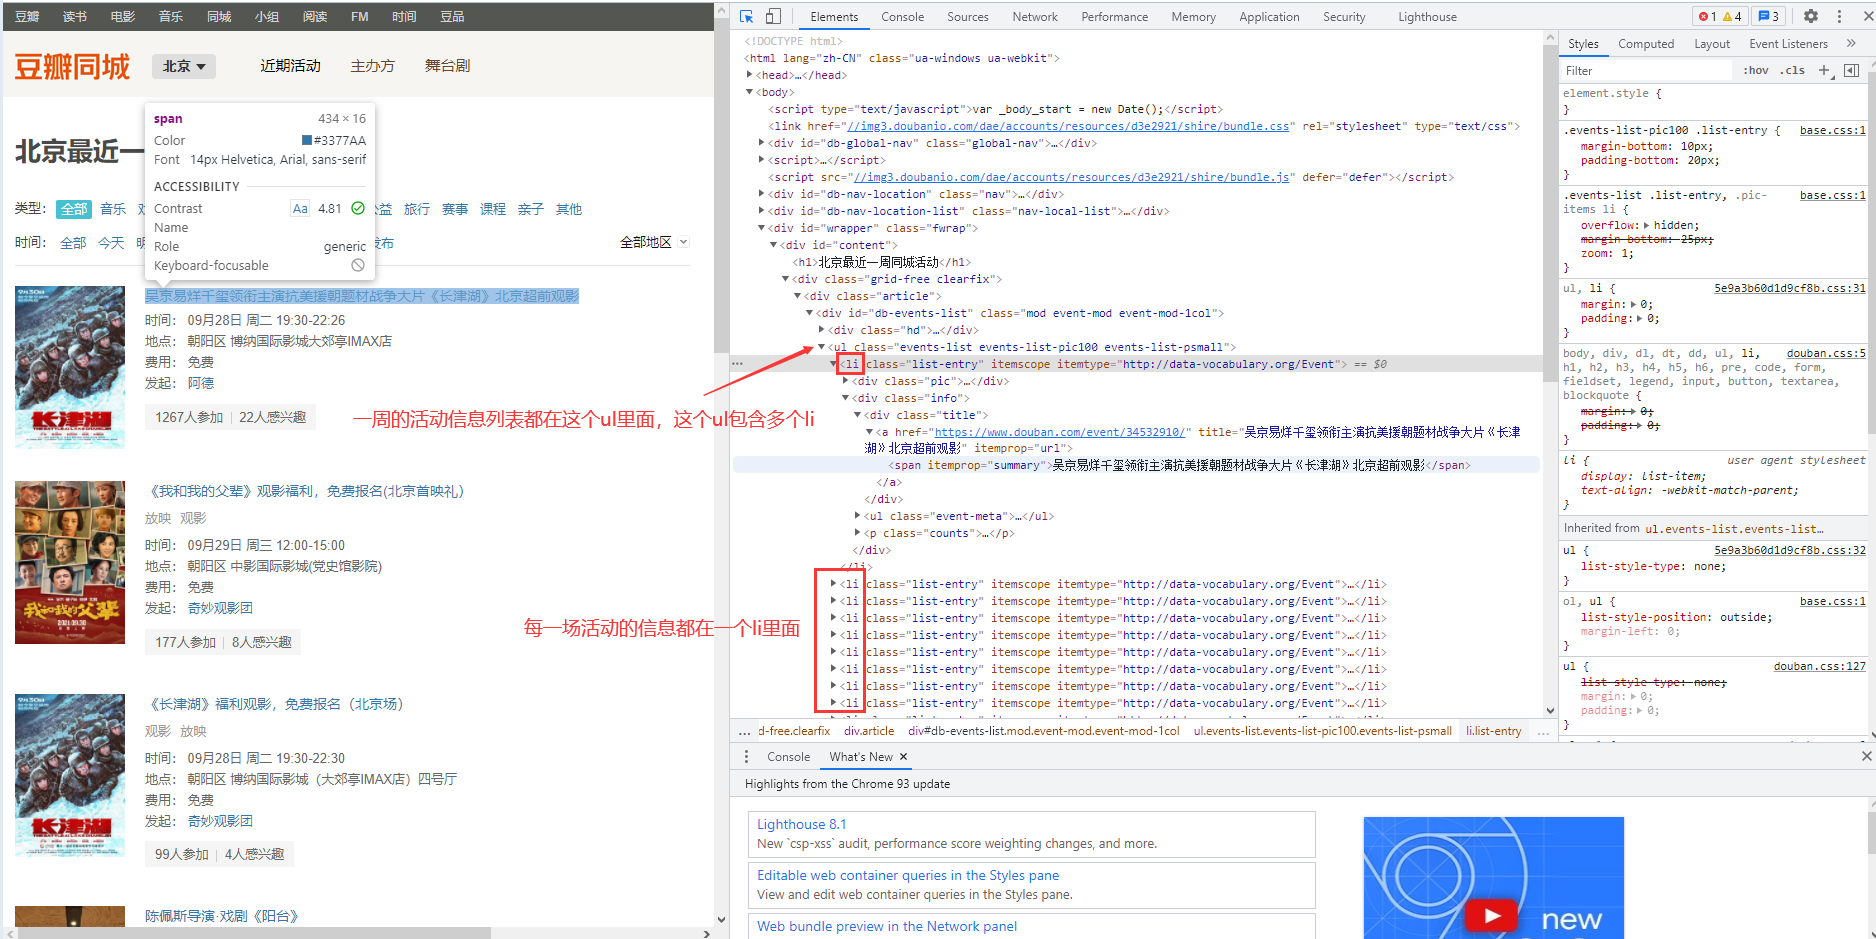Expand the p class counts node

click(x=858, y=533)
